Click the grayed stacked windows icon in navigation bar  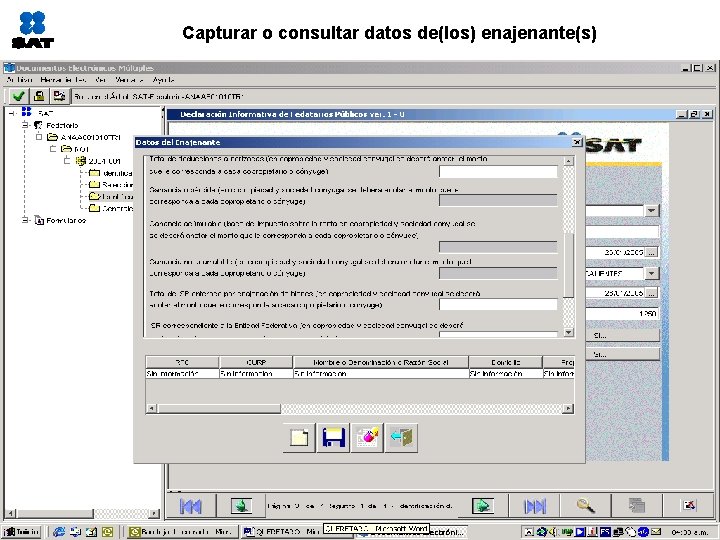(x=636, y=506)
